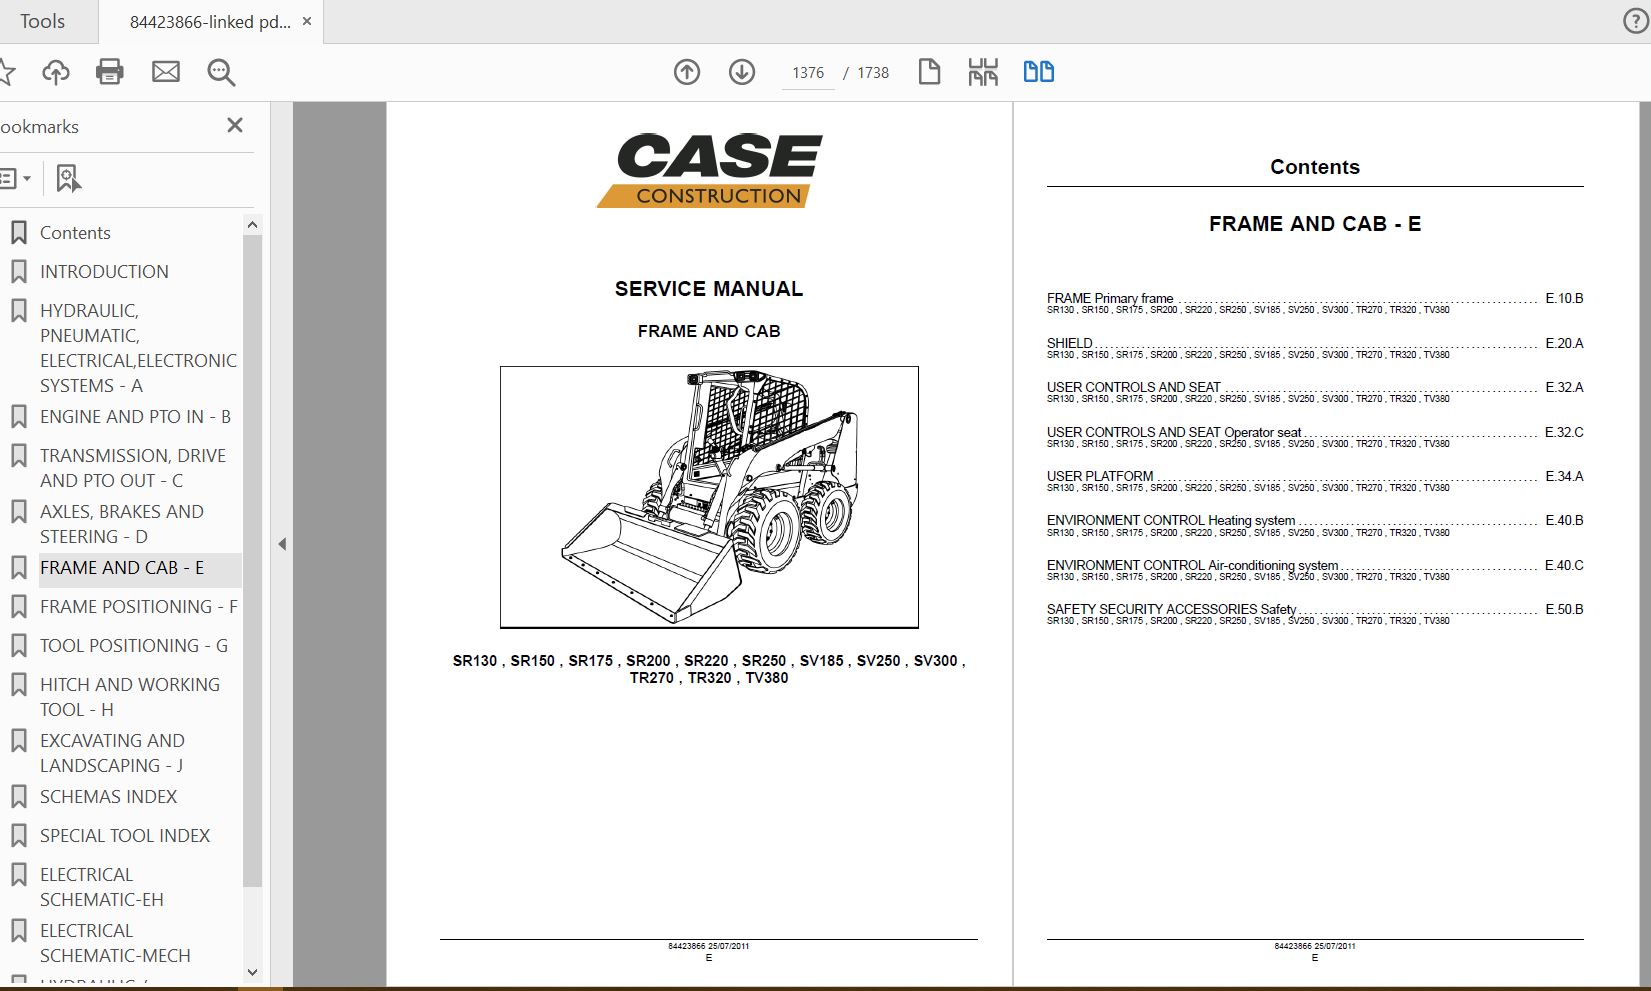Go to the next page arrow
This screenshot has height=991, width=1651.
click(741, 71)
